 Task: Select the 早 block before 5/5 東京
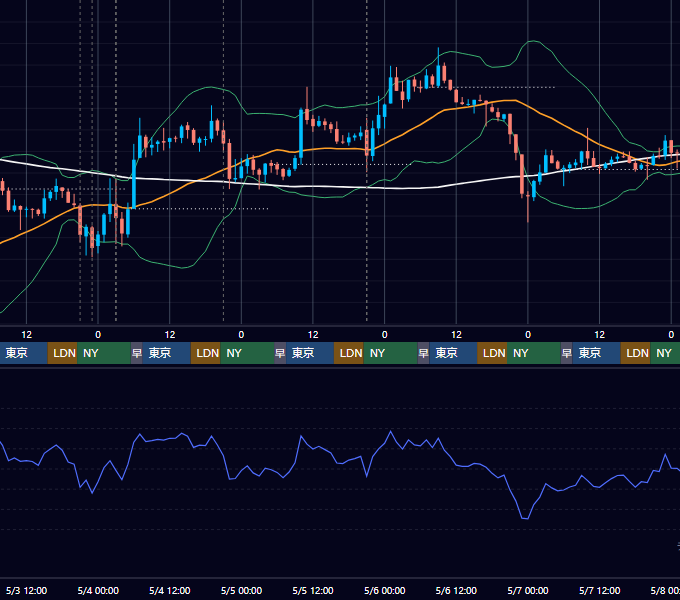pos(280,353)
